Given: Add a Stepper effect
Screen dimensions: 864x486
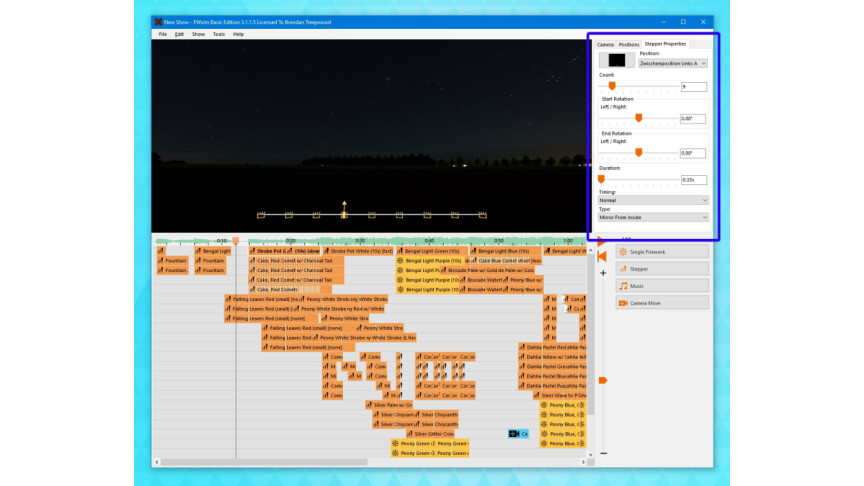Looking at the screenshot, I should click(662, 269).
